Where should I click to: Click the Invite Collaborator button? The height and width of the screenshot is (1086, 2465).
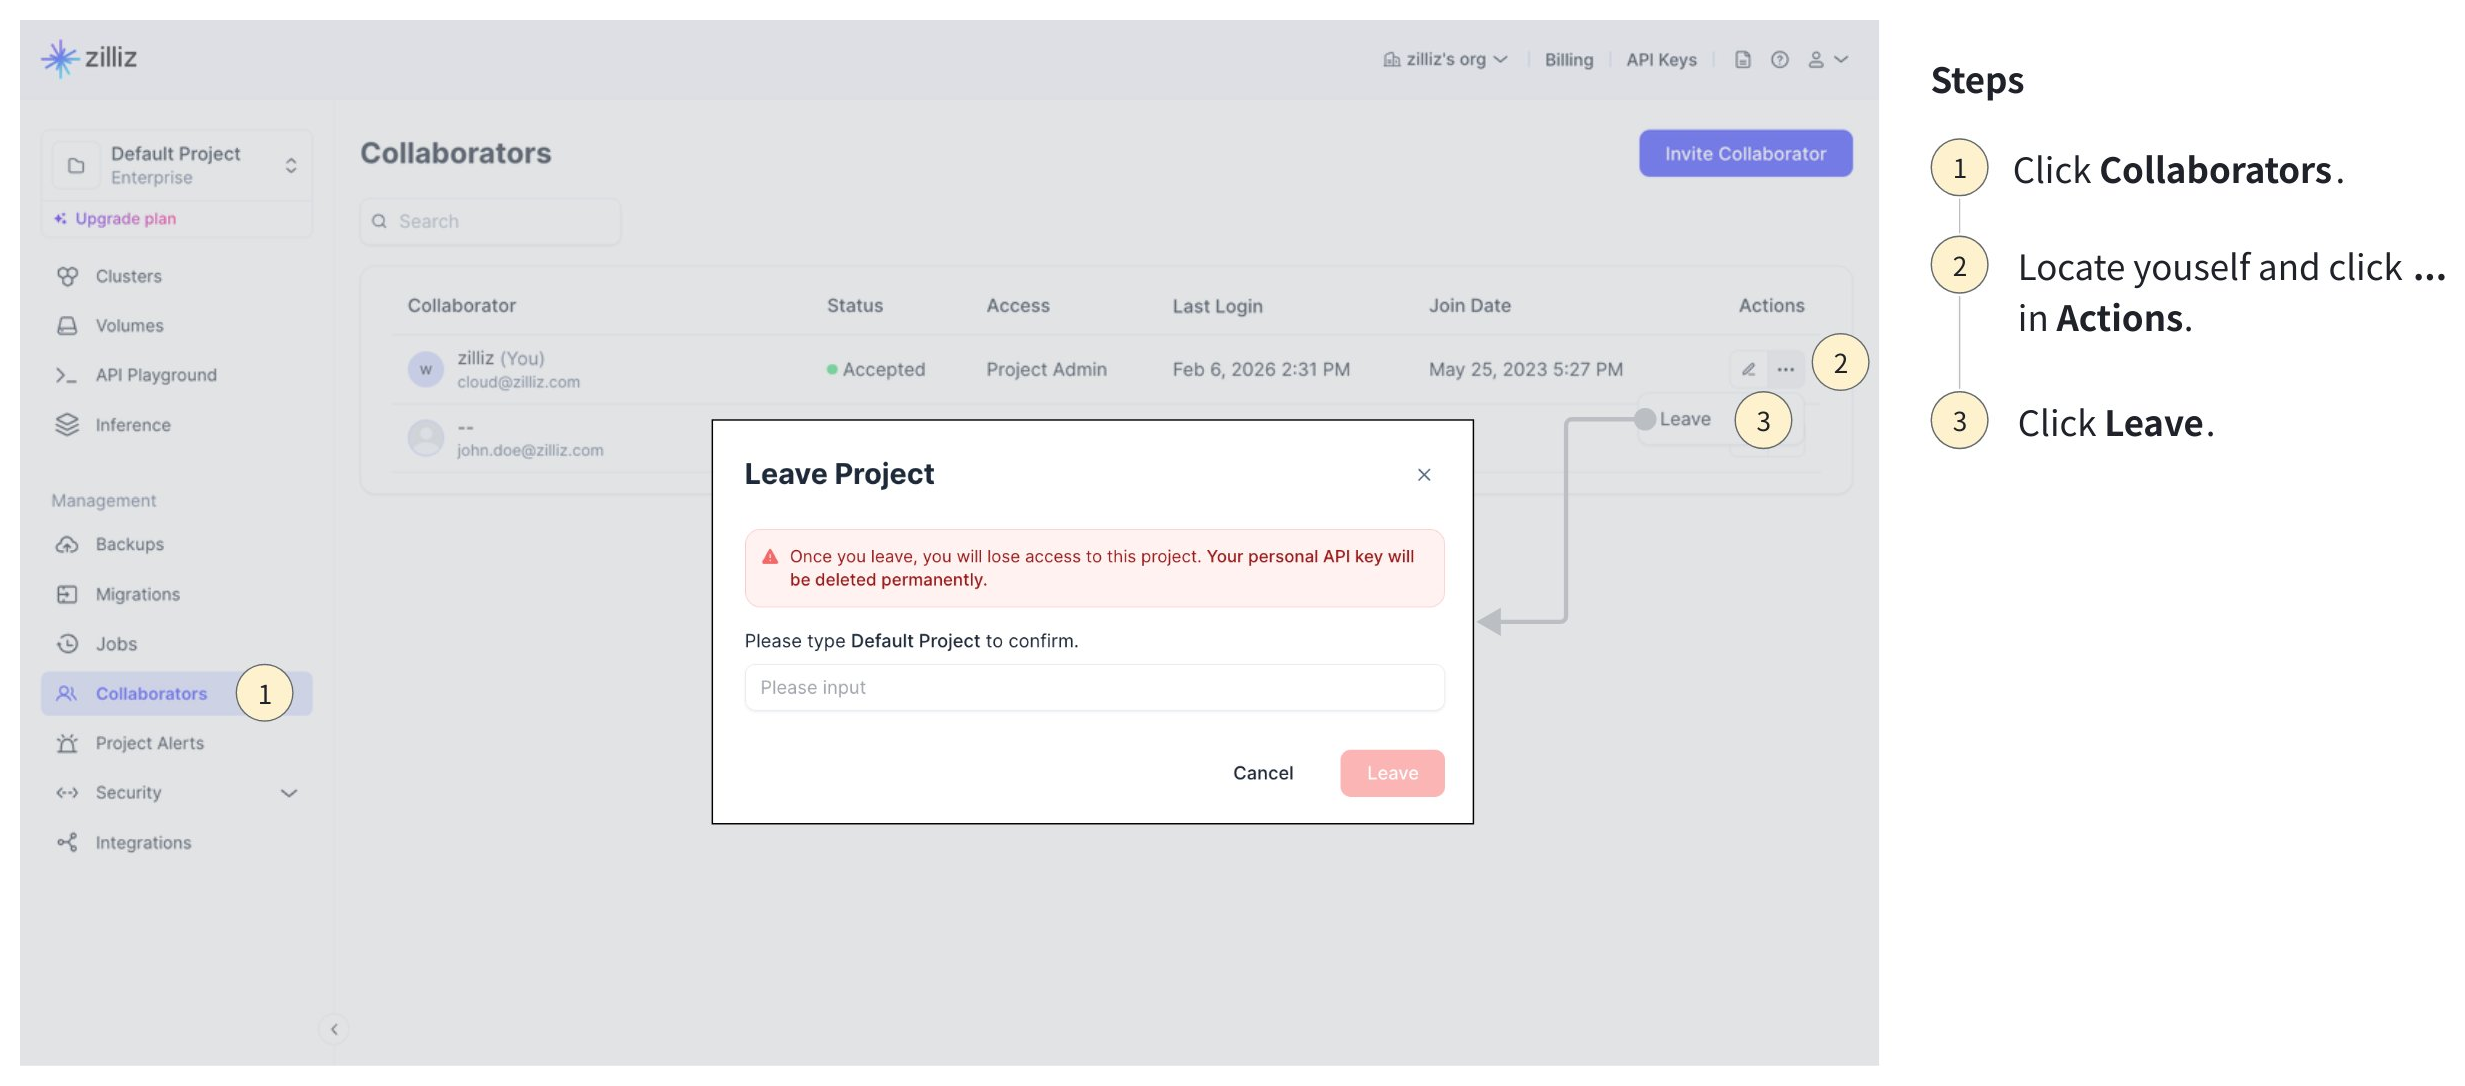coord(1744,153)
